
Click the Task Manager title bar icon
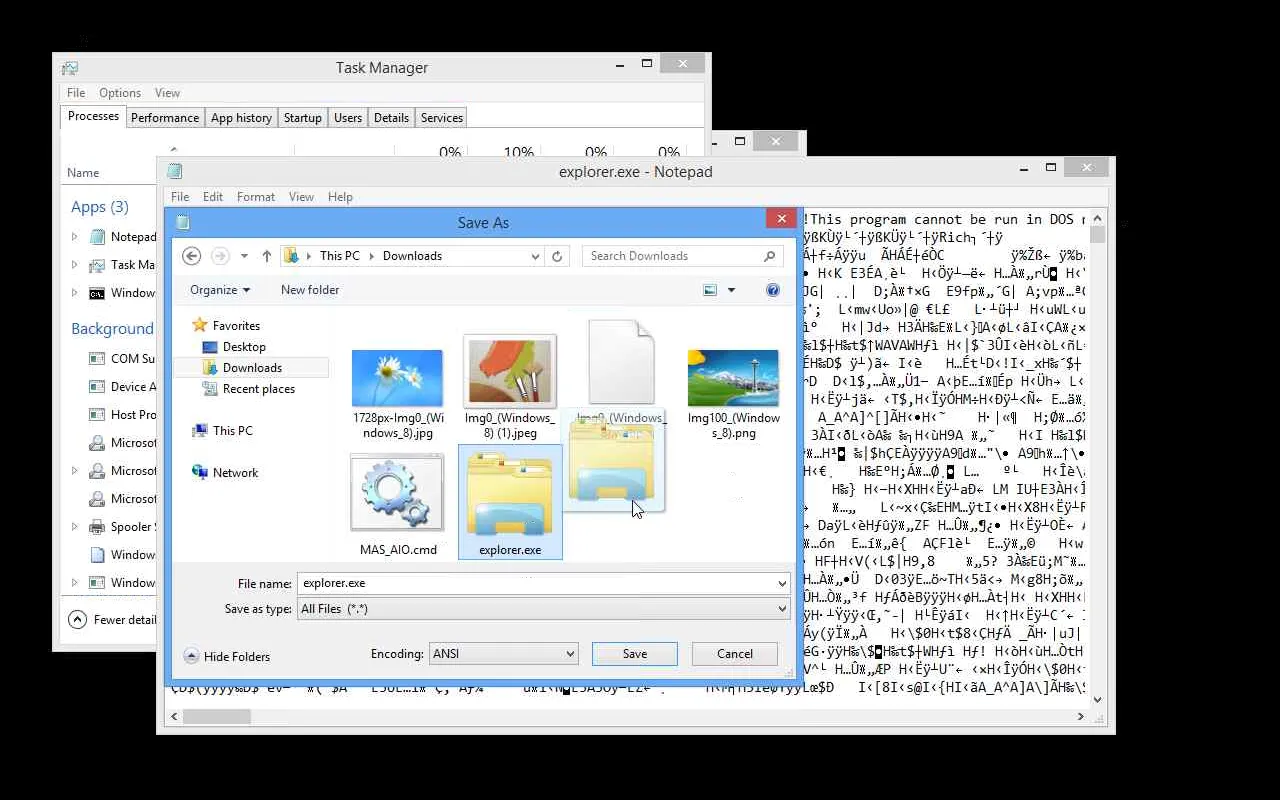click(x=70, y=68)
